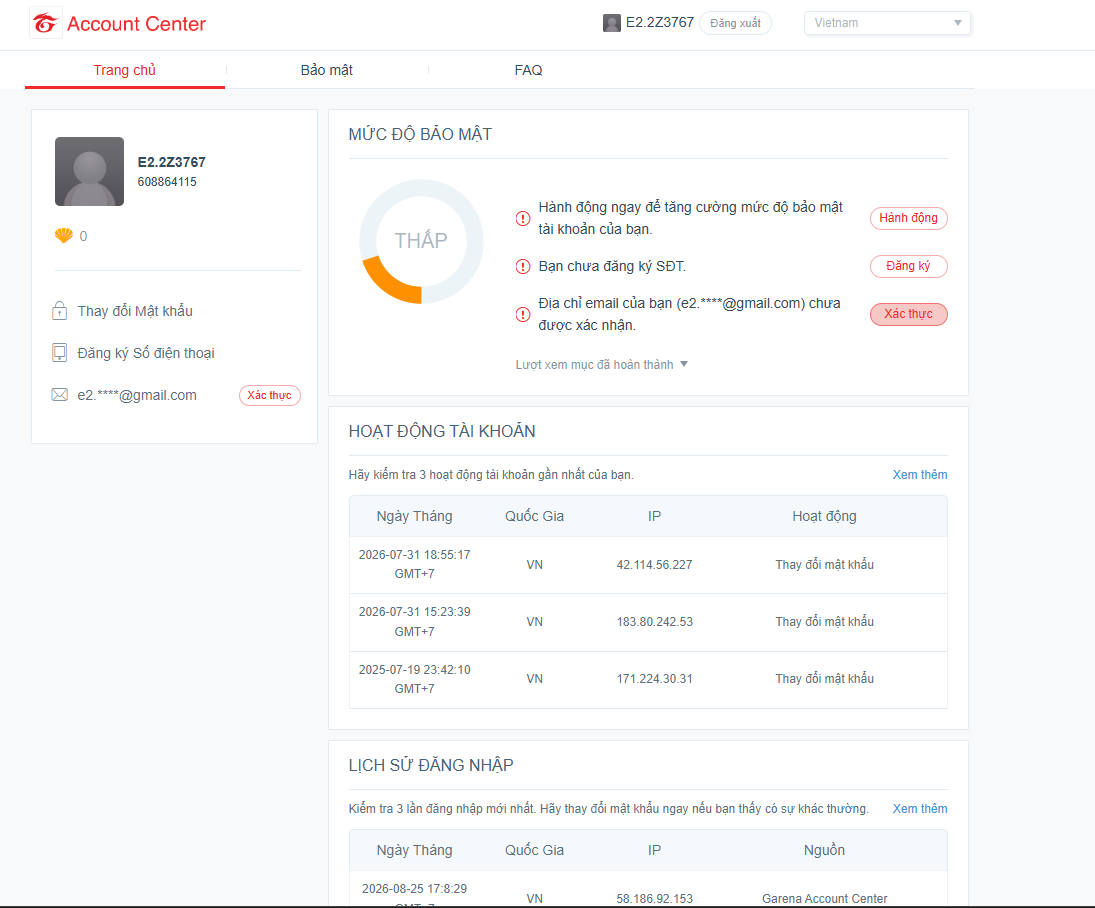Click the MỨC ĐỘ BẢO MẬT heading
The height and width of the screenshot is (908, 1095).
tap(420, 134)
